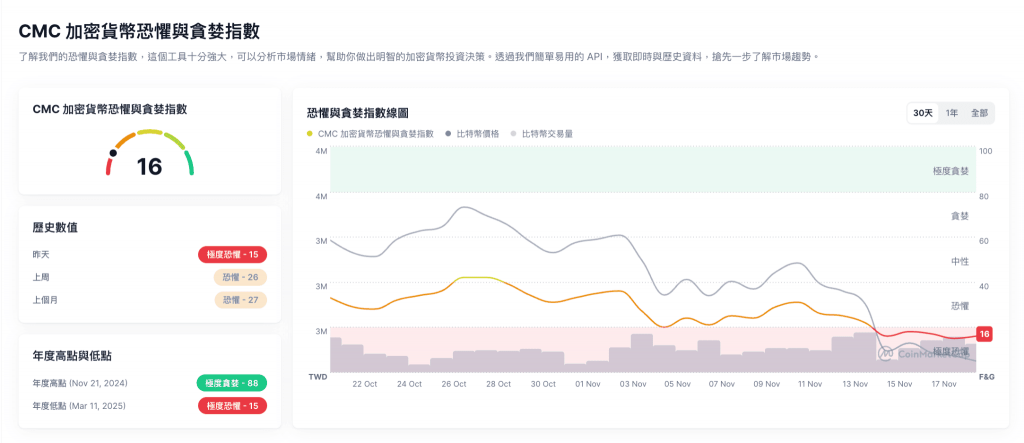Click the 恐懼 - 27 last month badge
Viewport: 1024px width, 443px height.
click(x=240, y=300)
